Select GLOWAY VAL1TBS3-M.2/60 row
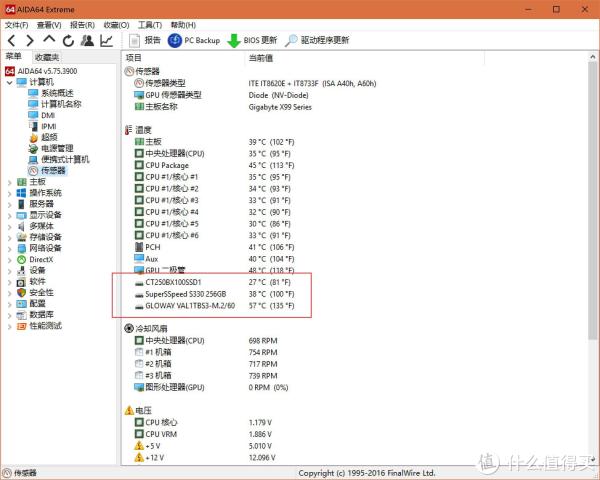 coord(215,306)
